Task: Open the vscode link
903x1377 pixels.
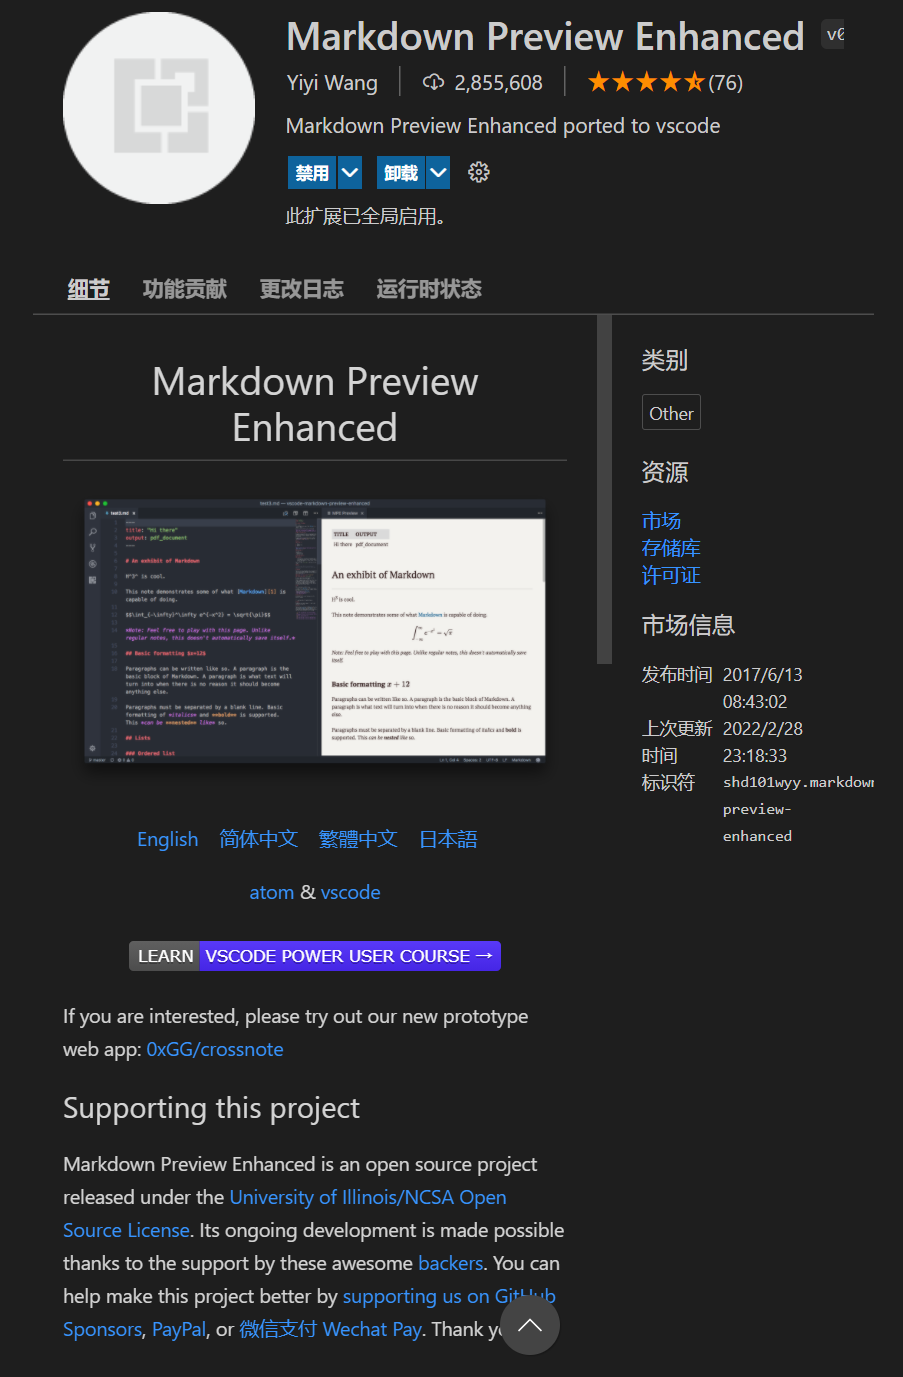Action: pyautogui.click(x=350, y=892)
